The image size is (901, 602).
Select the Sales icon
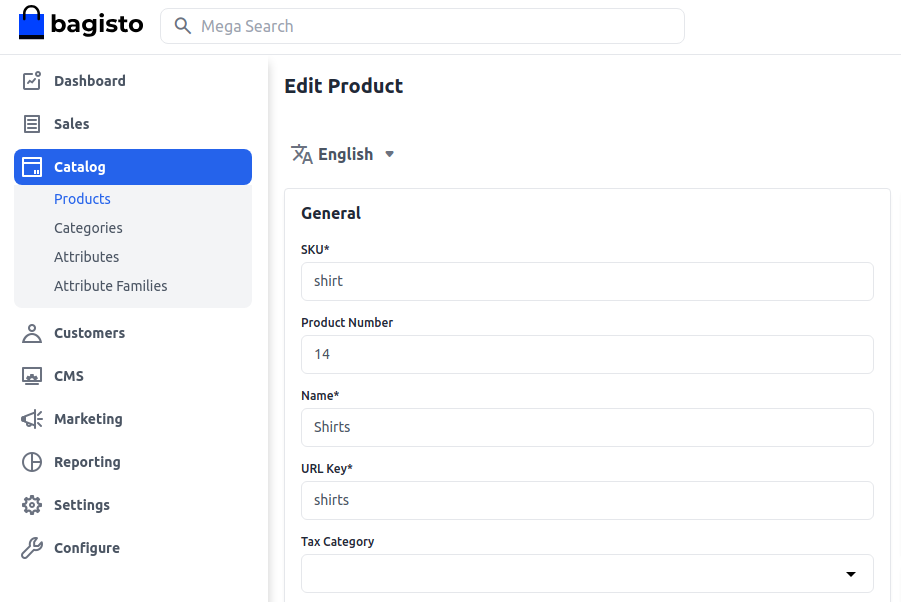point(31,123)
